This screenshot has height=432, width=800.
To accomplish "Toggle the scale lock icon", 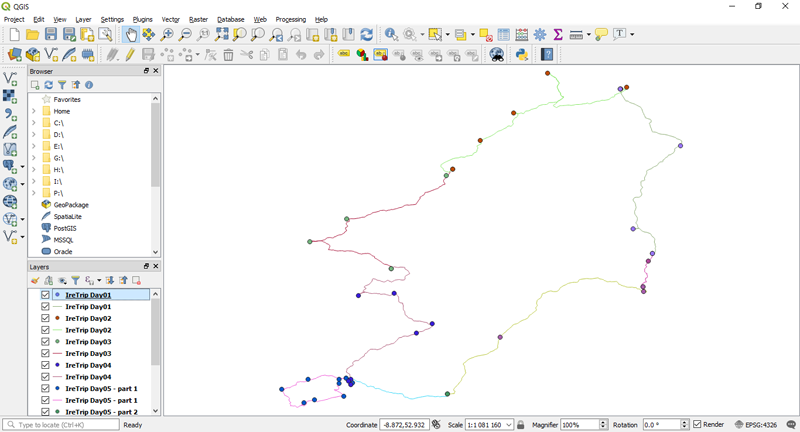I will 520,425.
